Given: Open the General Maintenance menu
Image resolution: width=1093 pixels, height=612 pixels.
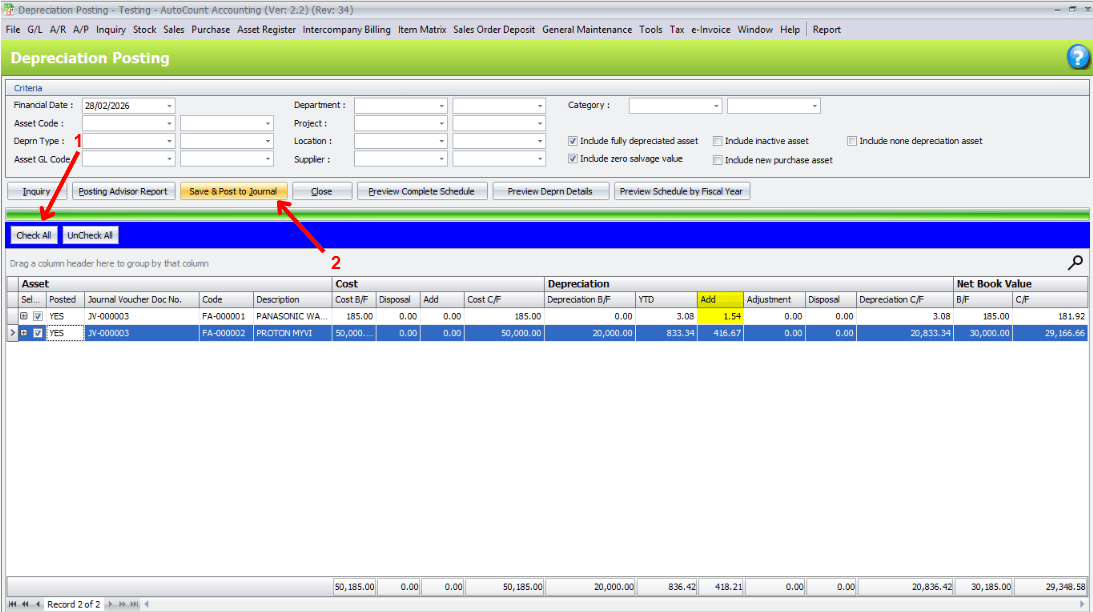Looking at the screenshot, I should tap(587, 30).
